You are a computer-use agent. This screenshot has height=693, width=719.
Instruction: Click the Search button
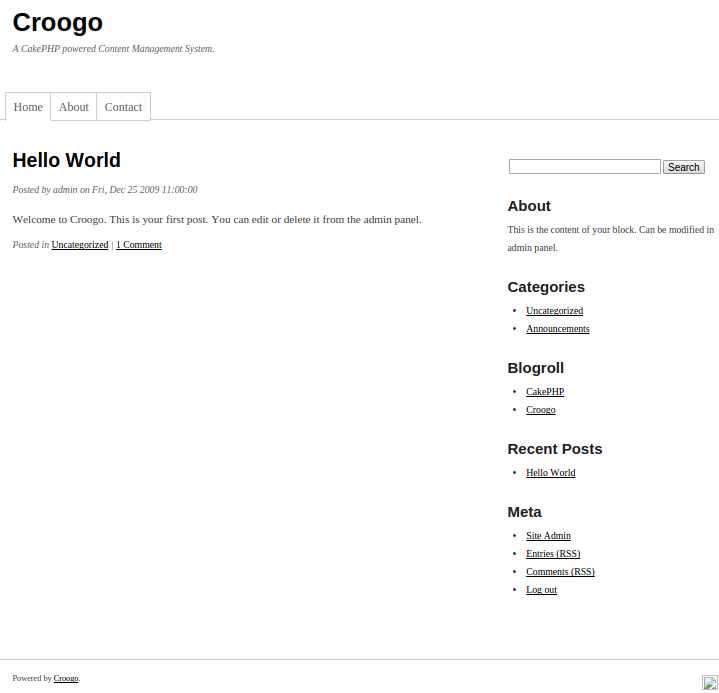(x=684, y=167)
